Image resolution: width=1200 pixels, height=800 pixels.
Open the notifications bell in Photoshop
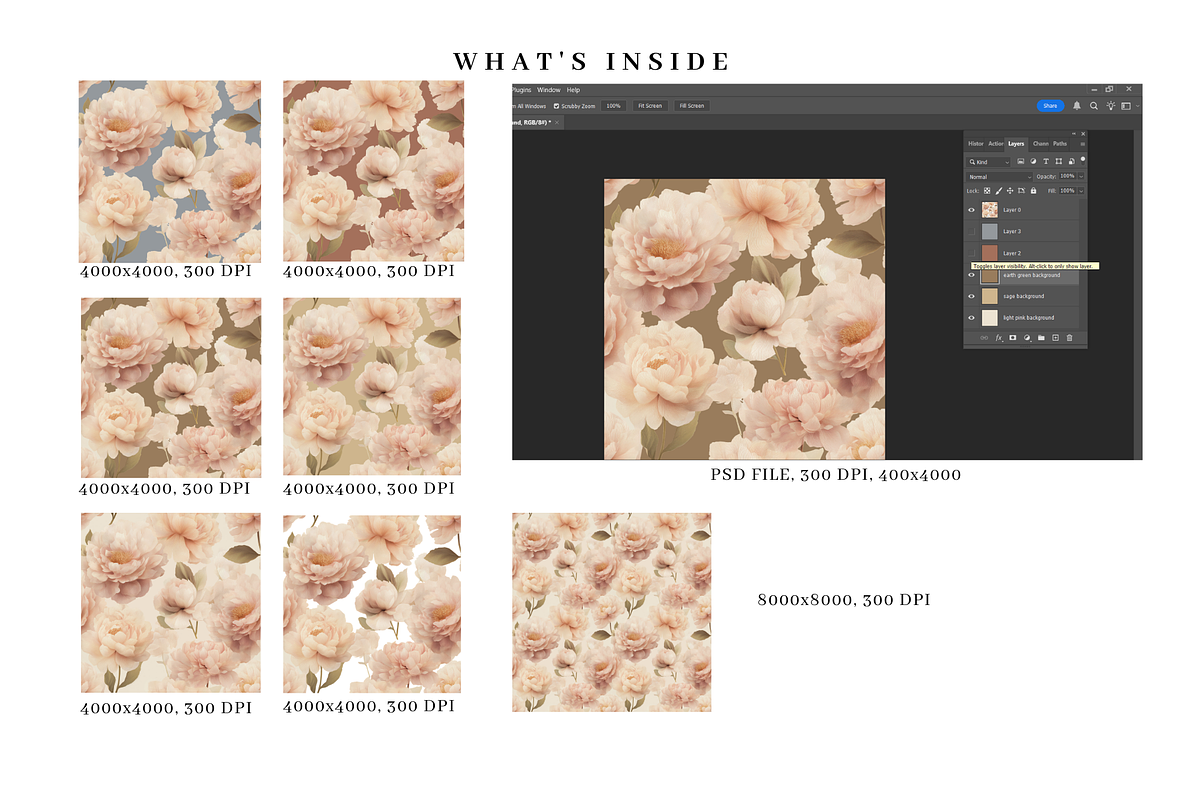[x=1077, y=105]
